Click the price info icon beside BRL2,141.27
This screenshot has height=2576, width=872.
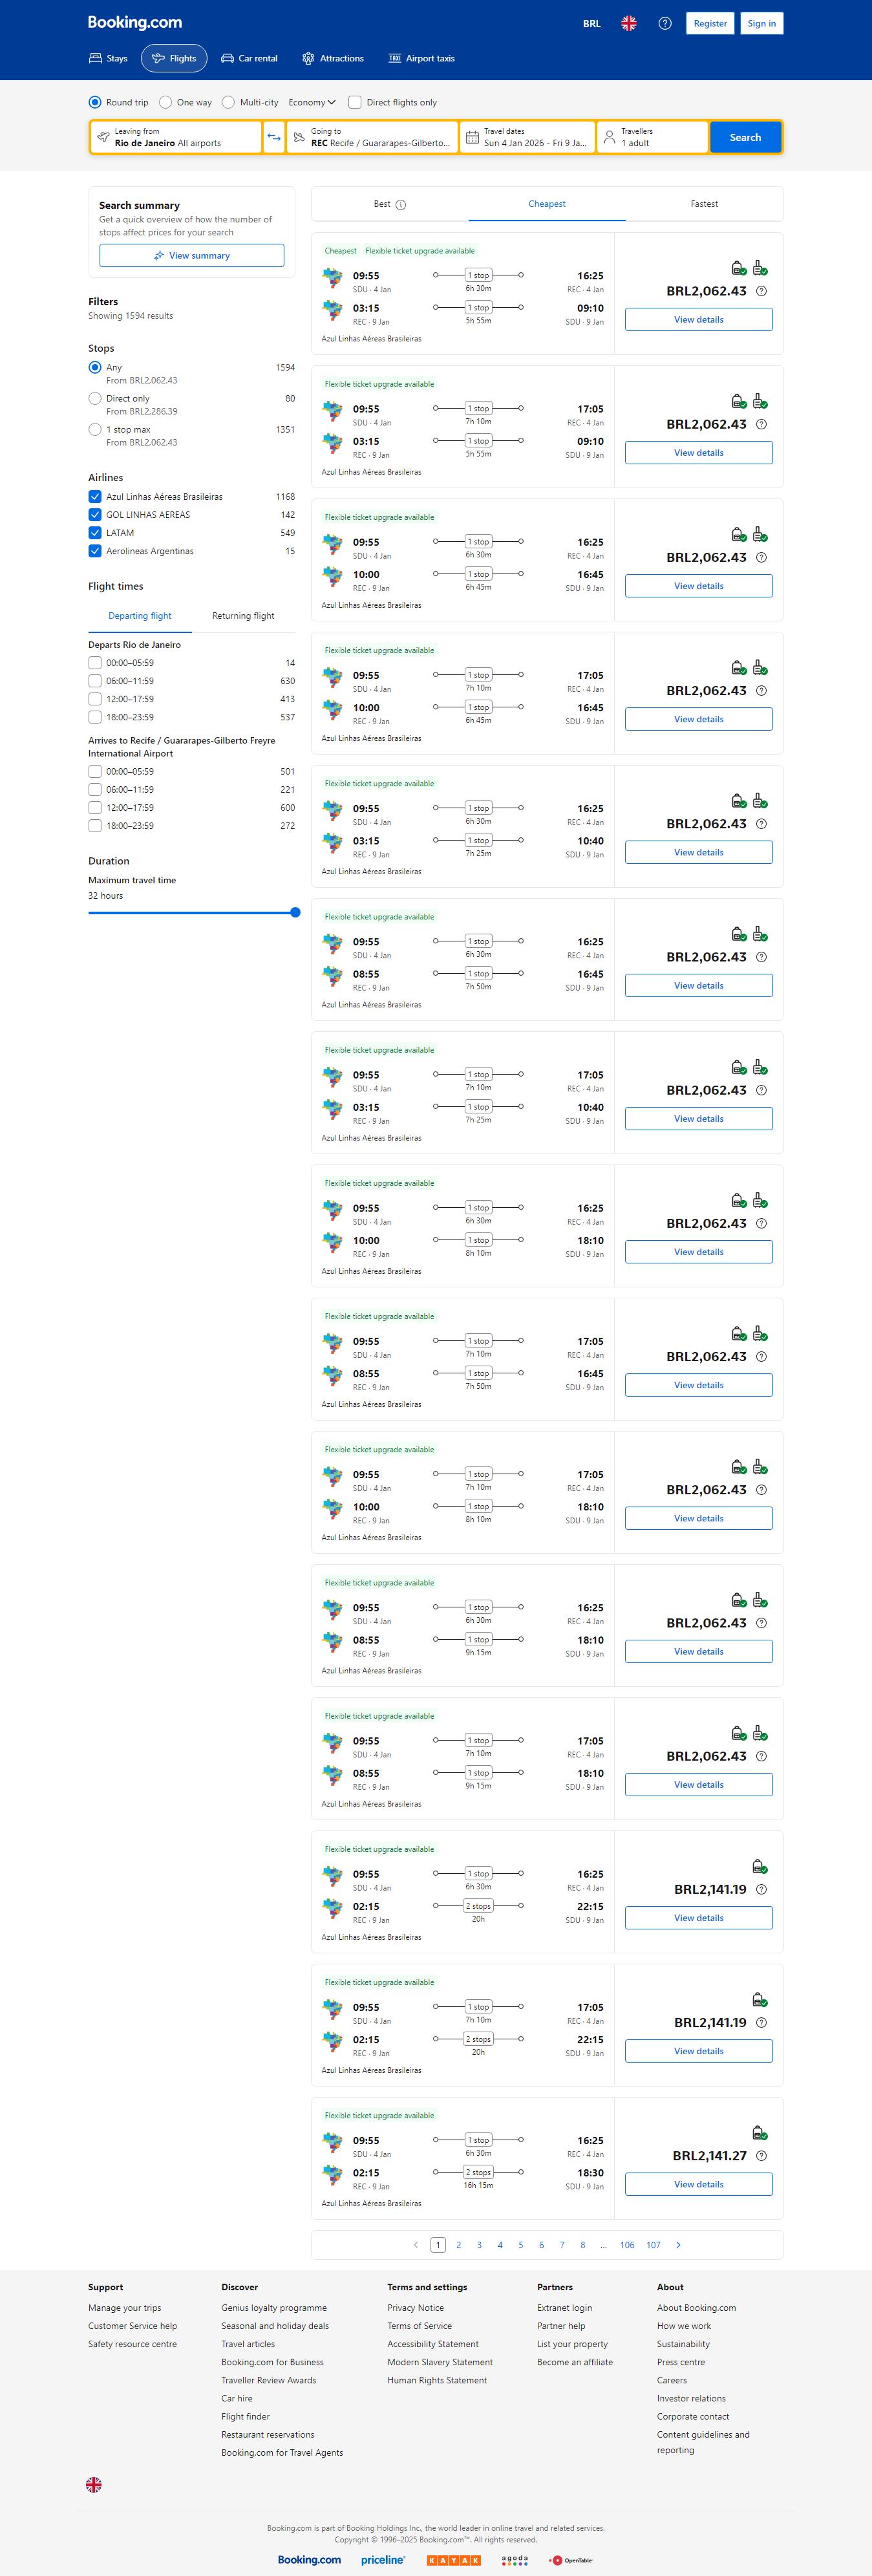[x=762, y=2156]
